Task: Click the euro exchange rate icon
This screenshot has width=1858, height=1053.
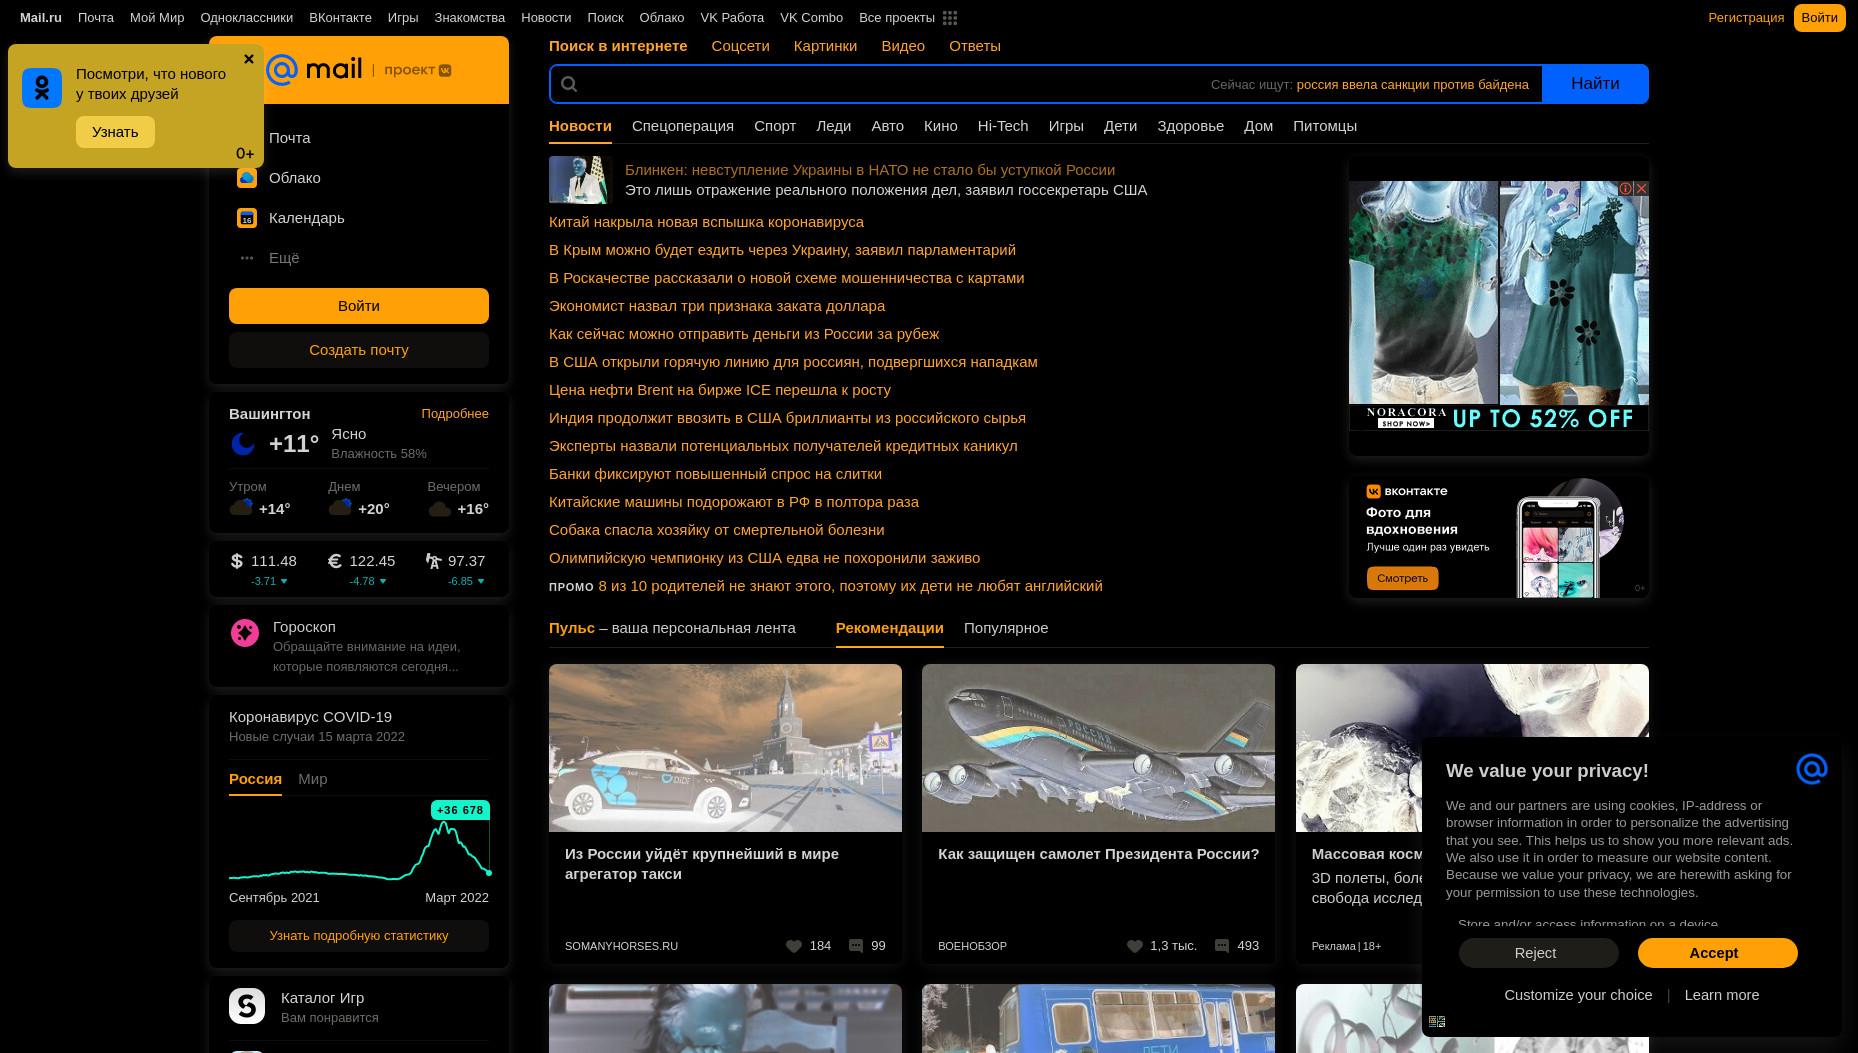Action: pos(335,561)
